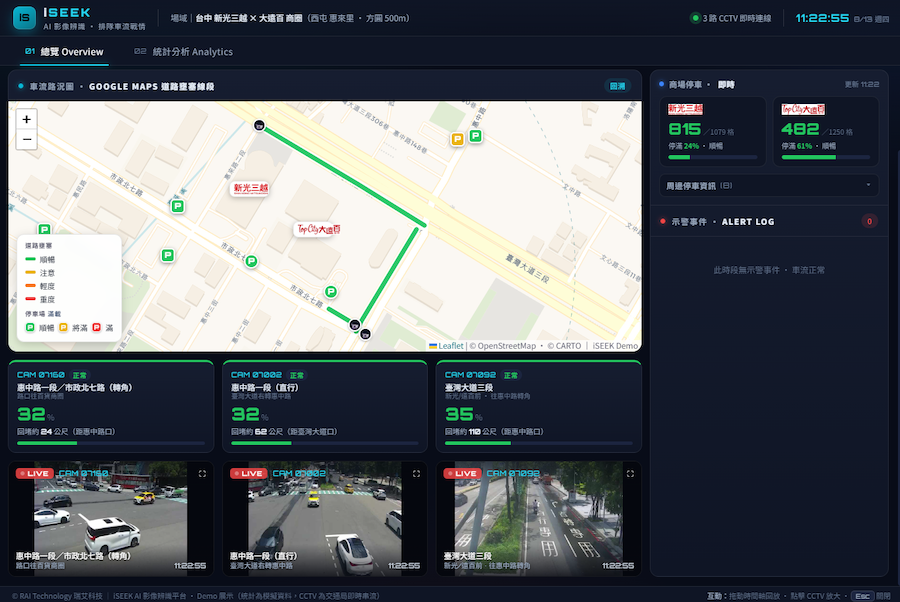This screenshot has width=900, height=602.
Task: Click 新光三越 parking occupancy bar
Action: 712,157
